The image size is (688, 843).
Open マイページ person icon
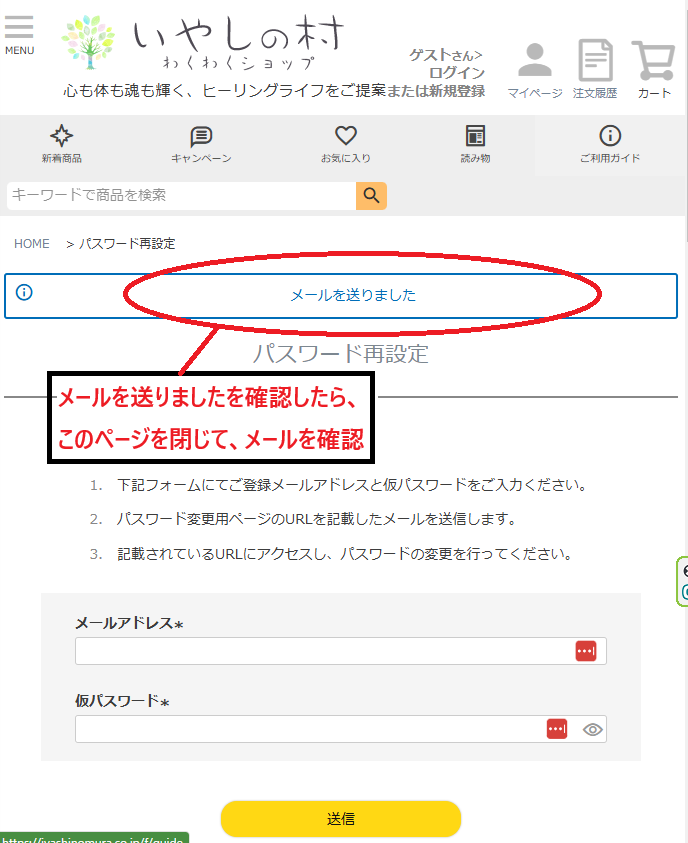[x=535, y=62]
